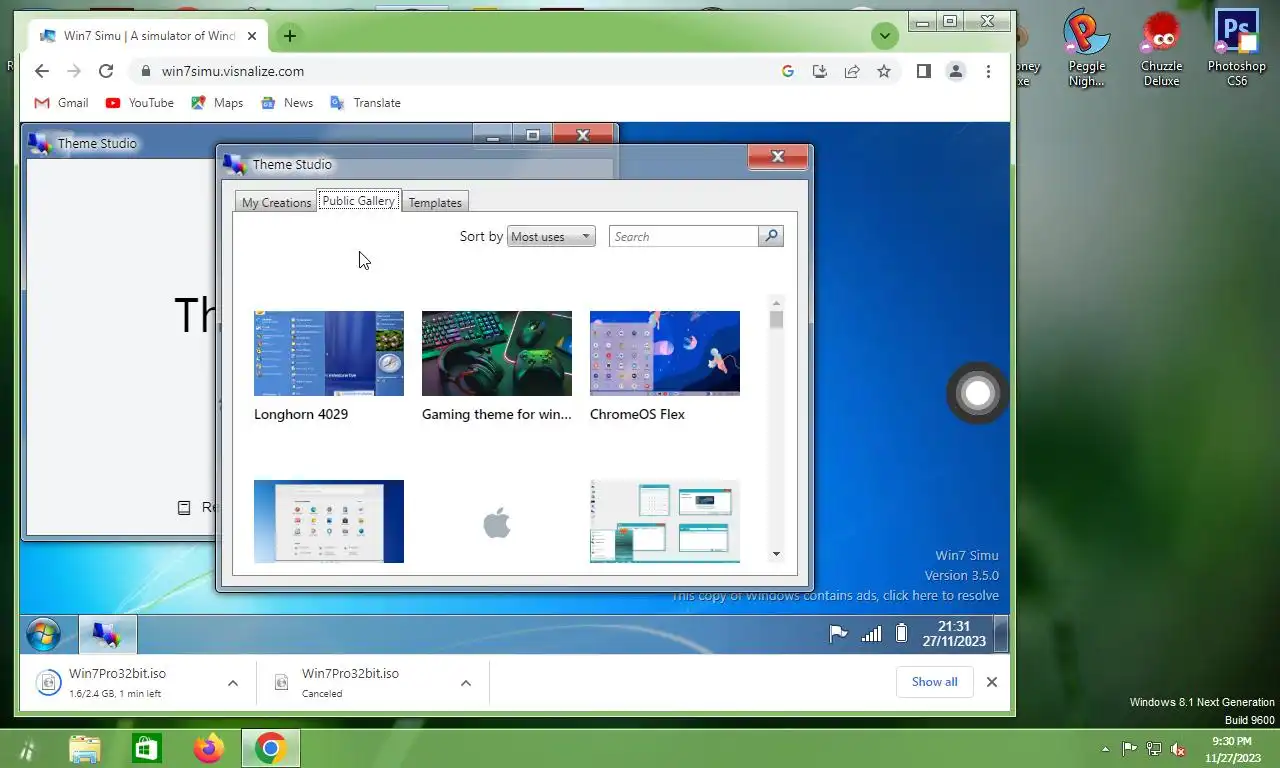
Task: Toggle the Chrome side panel
Action: coord(924,71)
